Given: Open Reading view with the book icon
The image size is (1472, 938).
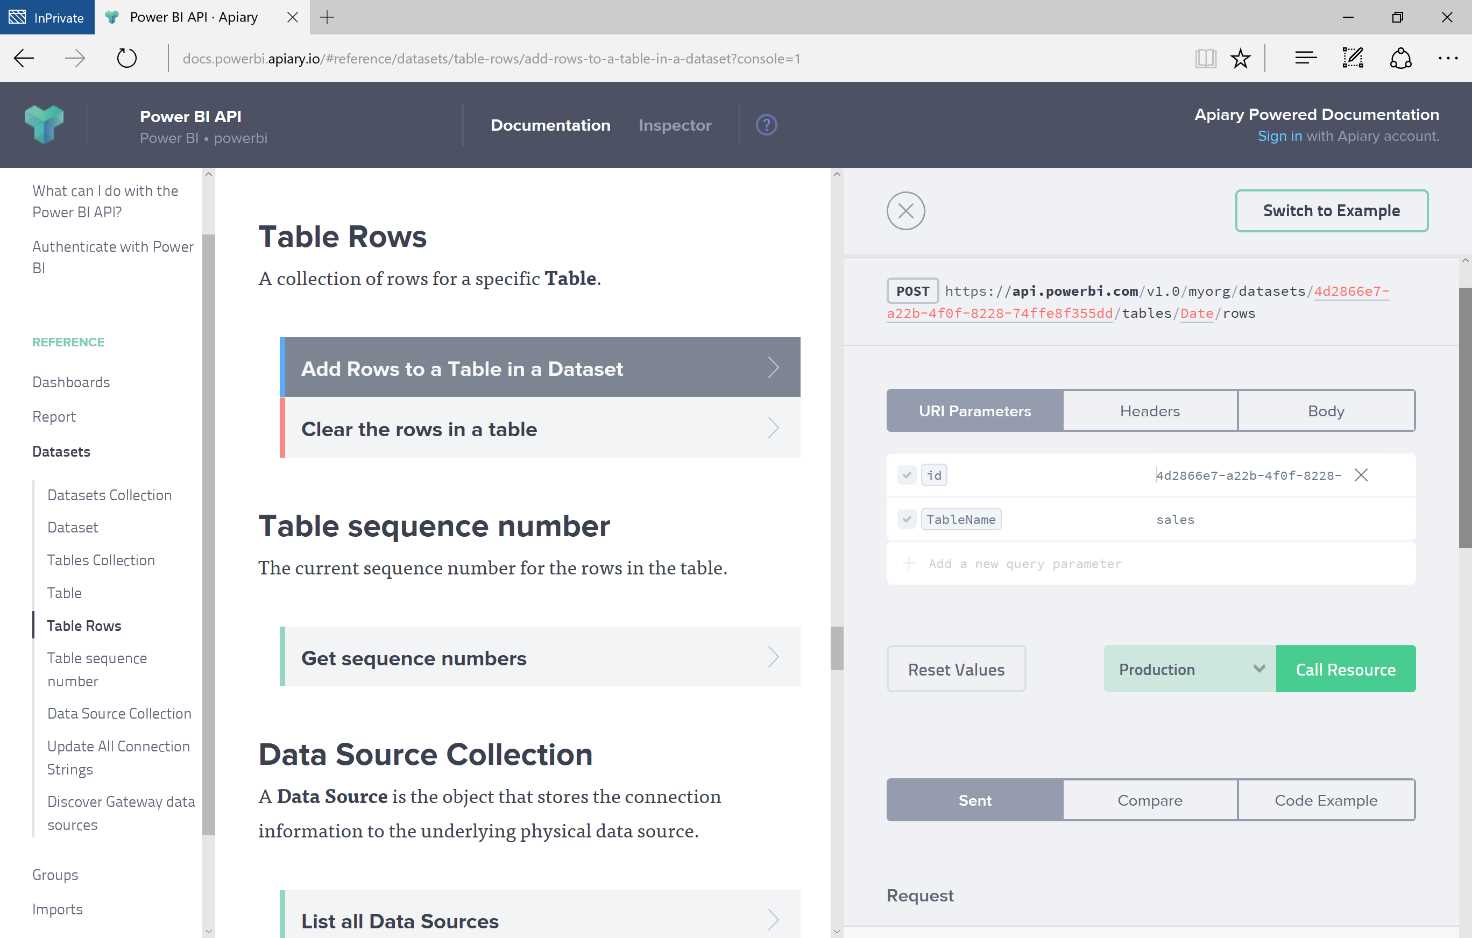Looking at the screenshot, I should (1205, 58).
